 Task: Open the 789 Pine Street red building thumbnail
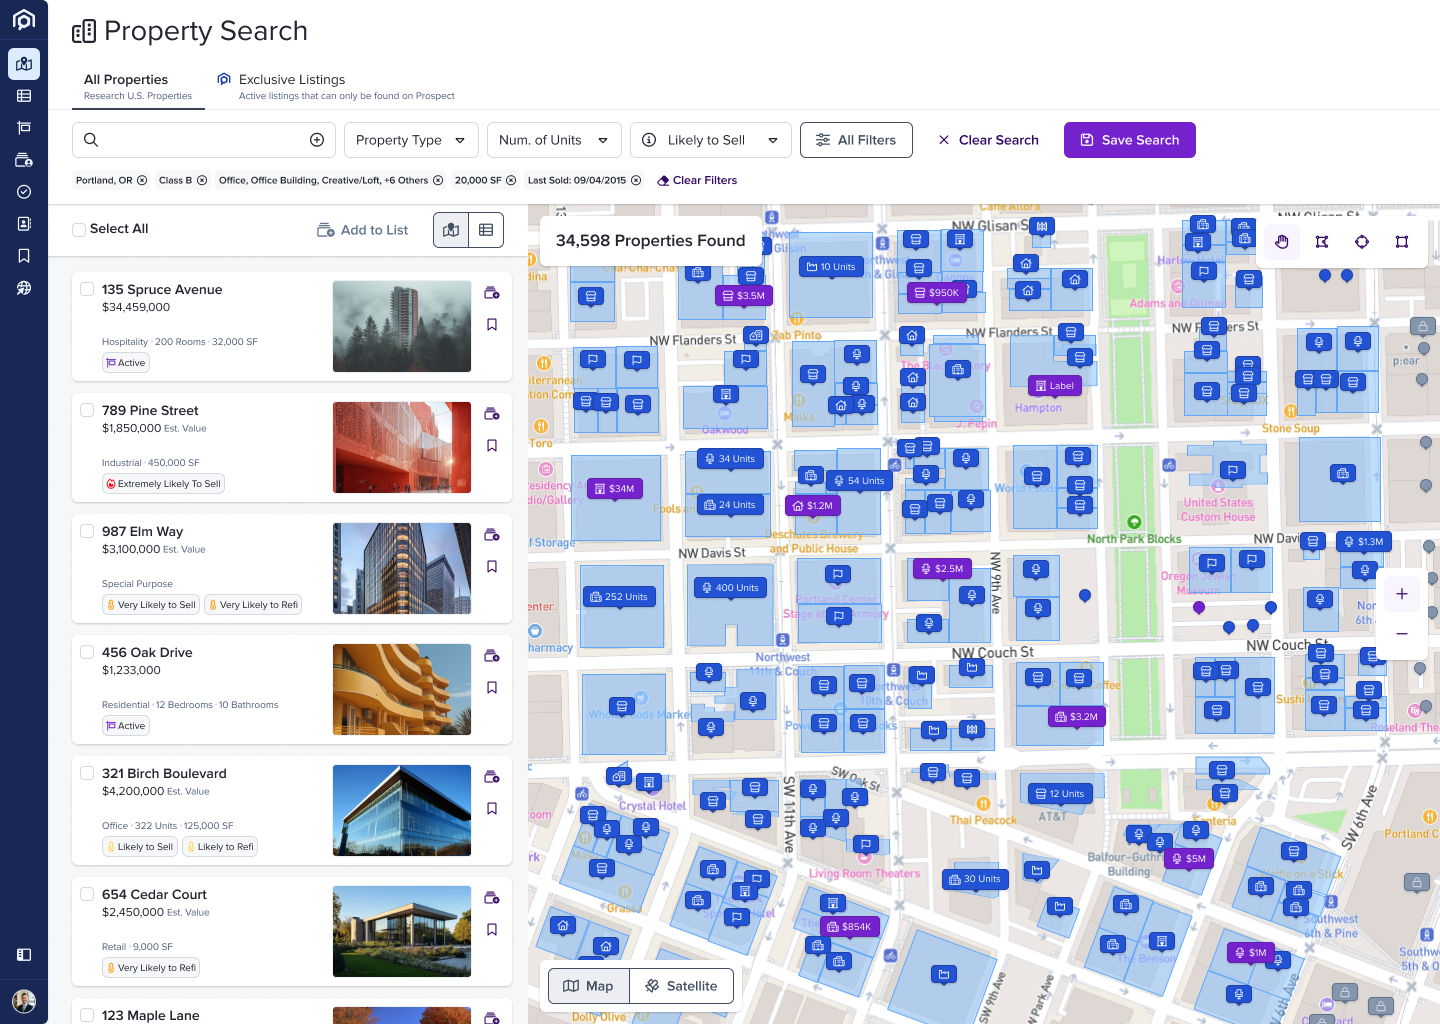[x=402, y=447]
